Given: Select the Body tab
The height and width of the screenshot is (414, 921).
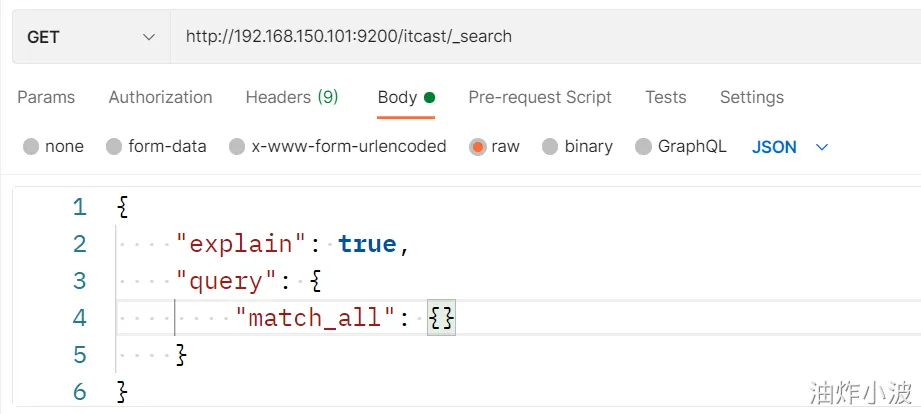Looking at the screenshot, I should click(x=397, y=97).
